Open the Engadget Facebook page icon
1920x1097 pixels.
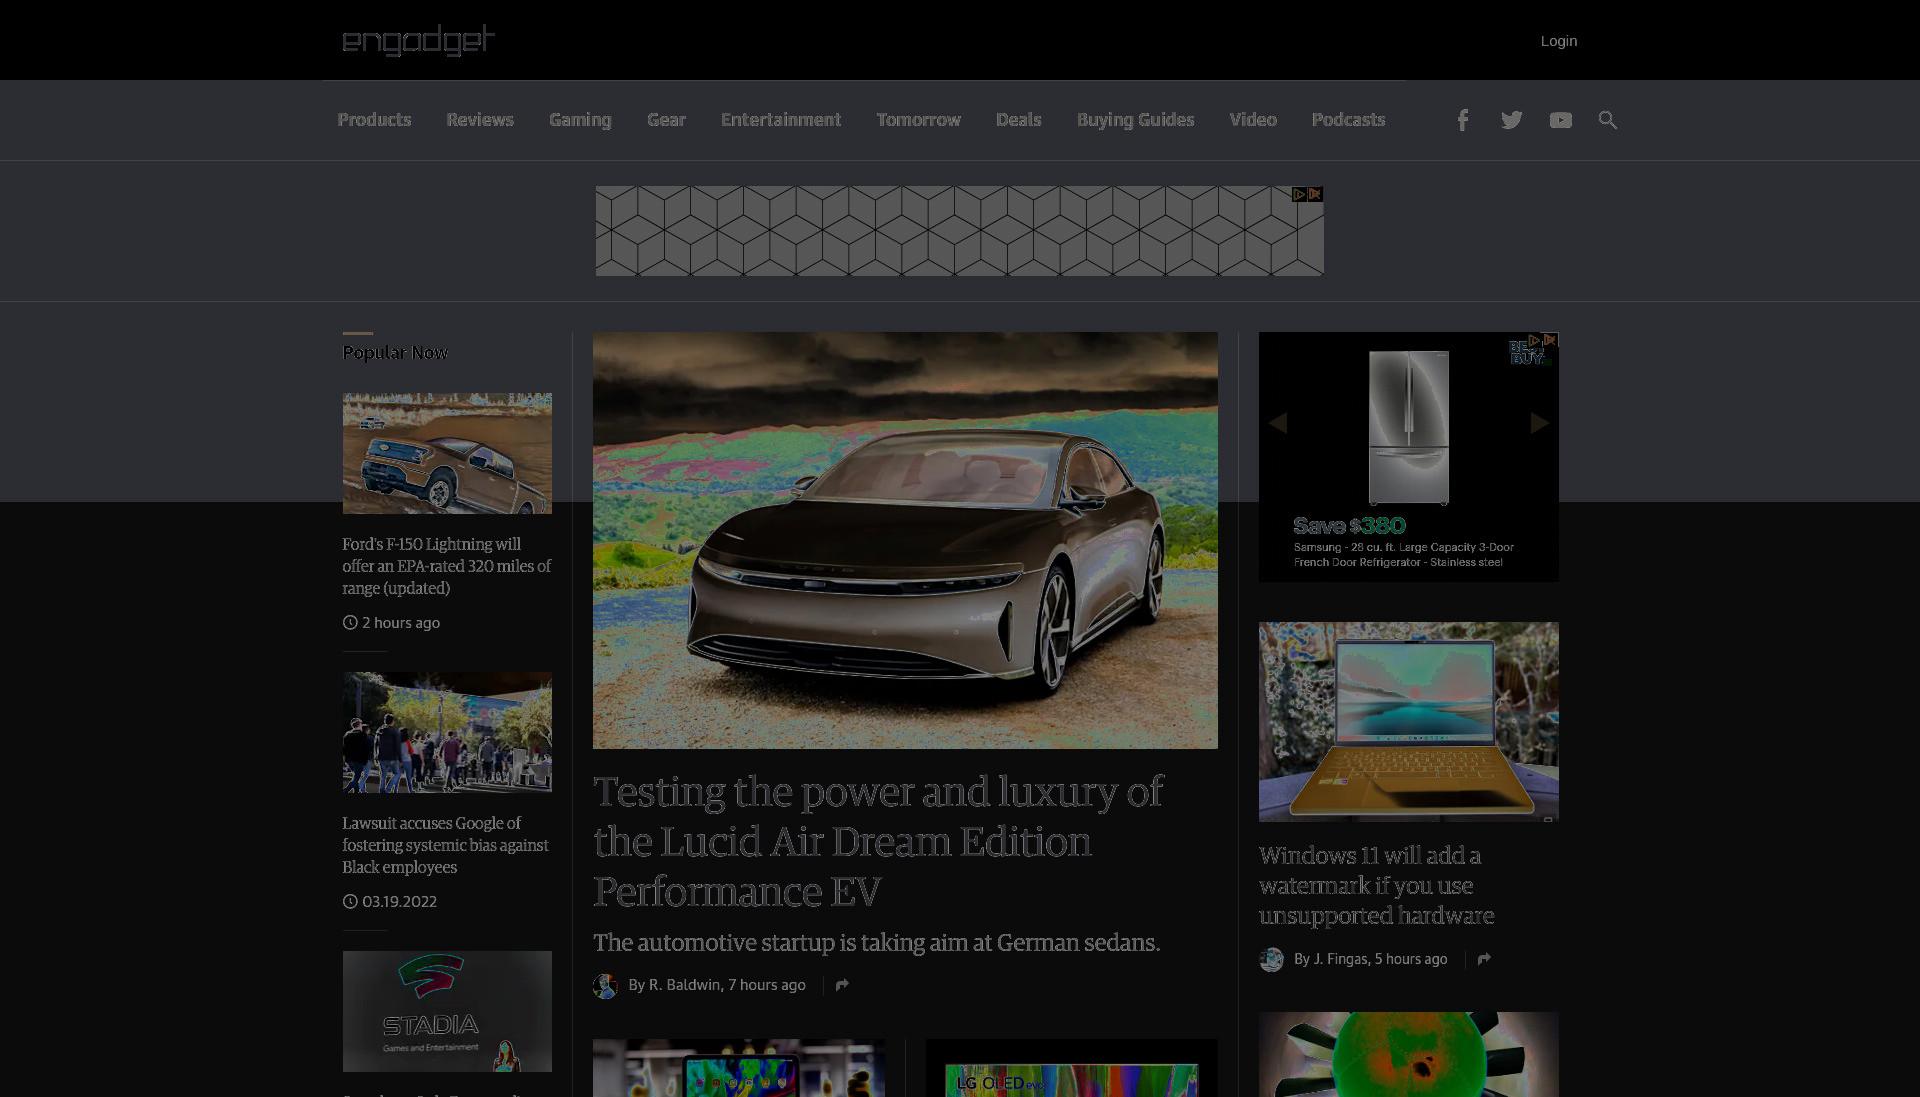[1462, 120]
